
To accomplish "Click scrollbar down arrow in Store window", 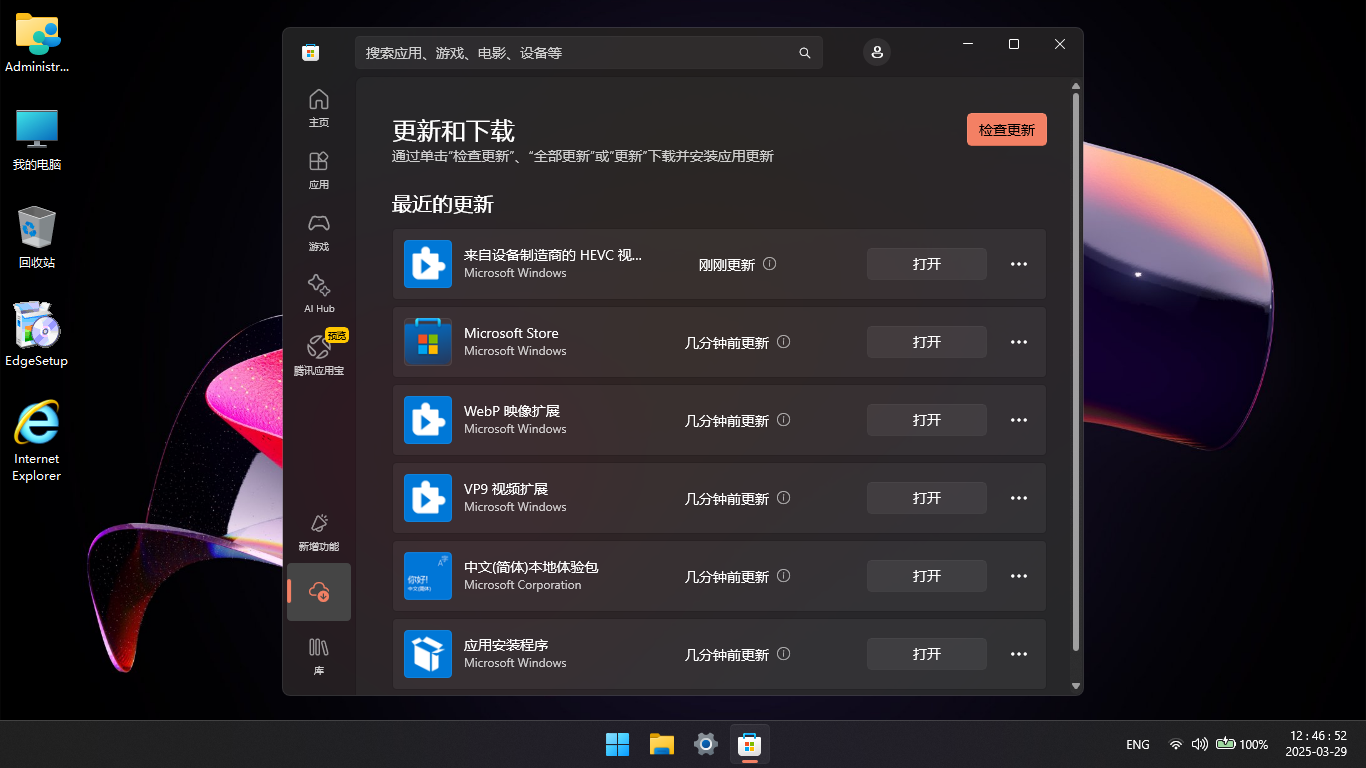I will (x=1076, y=686).
